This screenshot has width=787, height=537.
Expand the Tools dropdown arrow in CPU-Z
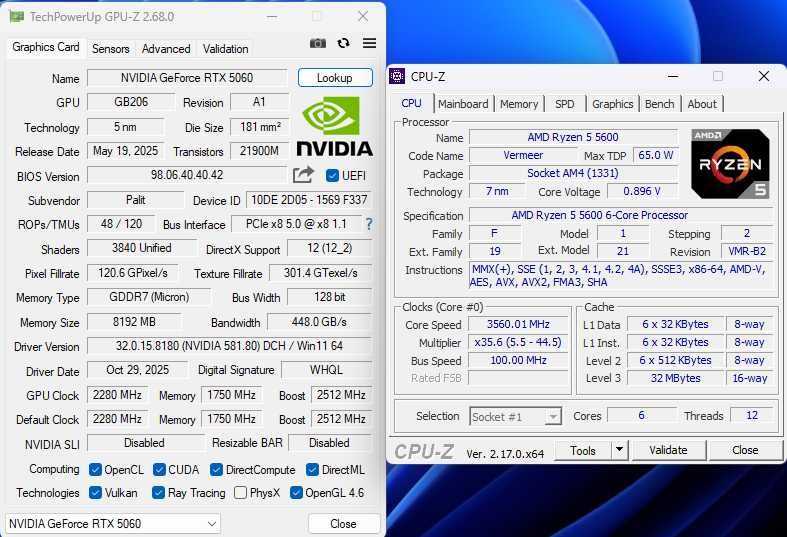click(619, 450)
